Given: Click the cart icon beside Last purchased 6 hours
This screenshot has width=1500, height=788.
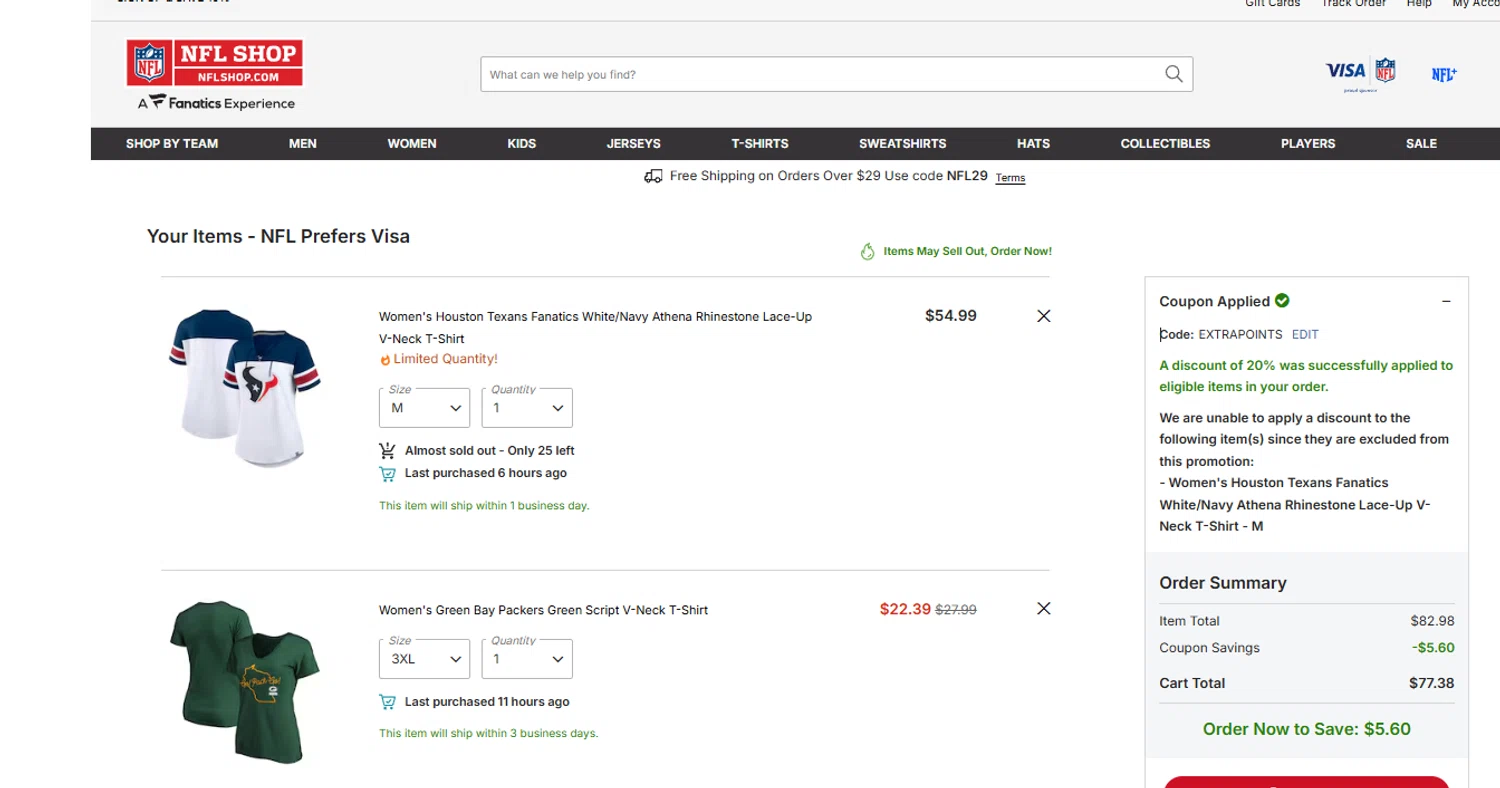Looking at the screenshot, I should tap(387, 474).
